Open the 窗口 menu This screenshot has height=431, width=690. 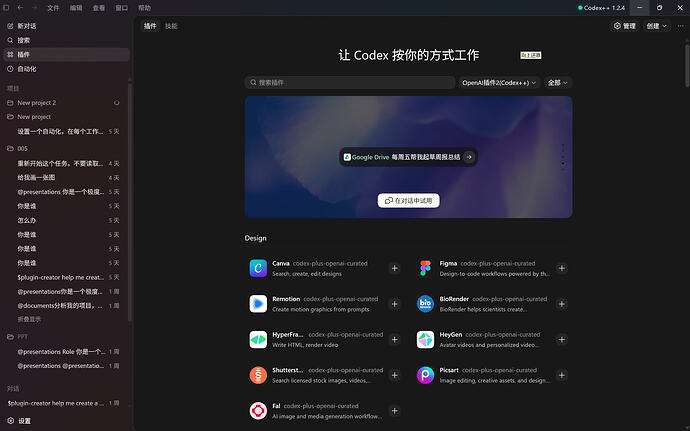coord(121,7)
